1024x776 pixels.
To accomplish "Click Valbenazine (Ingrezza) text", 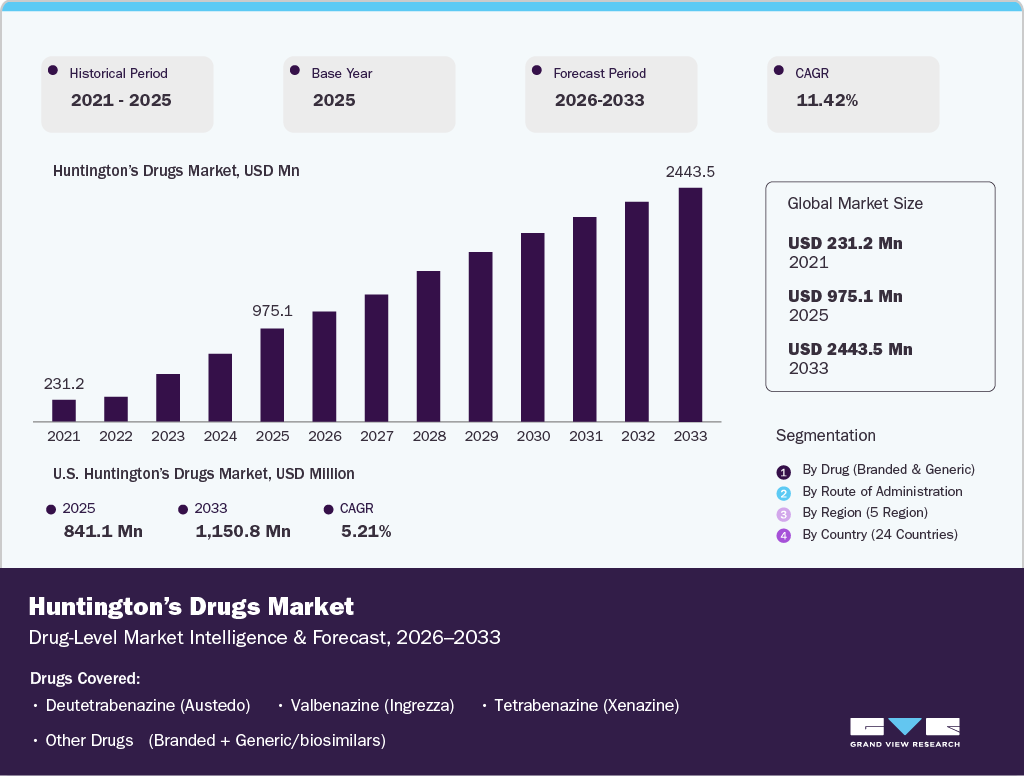I will point(372,705).
